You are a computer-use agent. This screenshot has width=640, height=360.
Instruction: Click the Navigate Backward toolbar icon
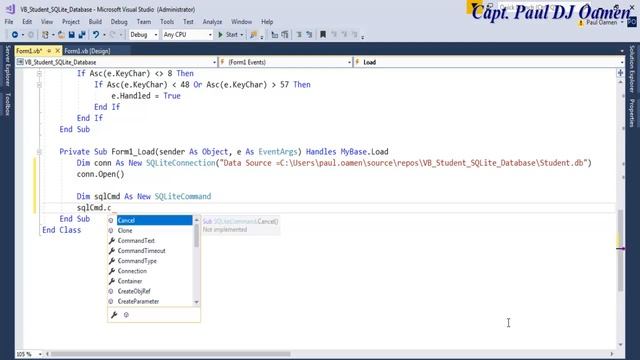(x=15, y=35)
